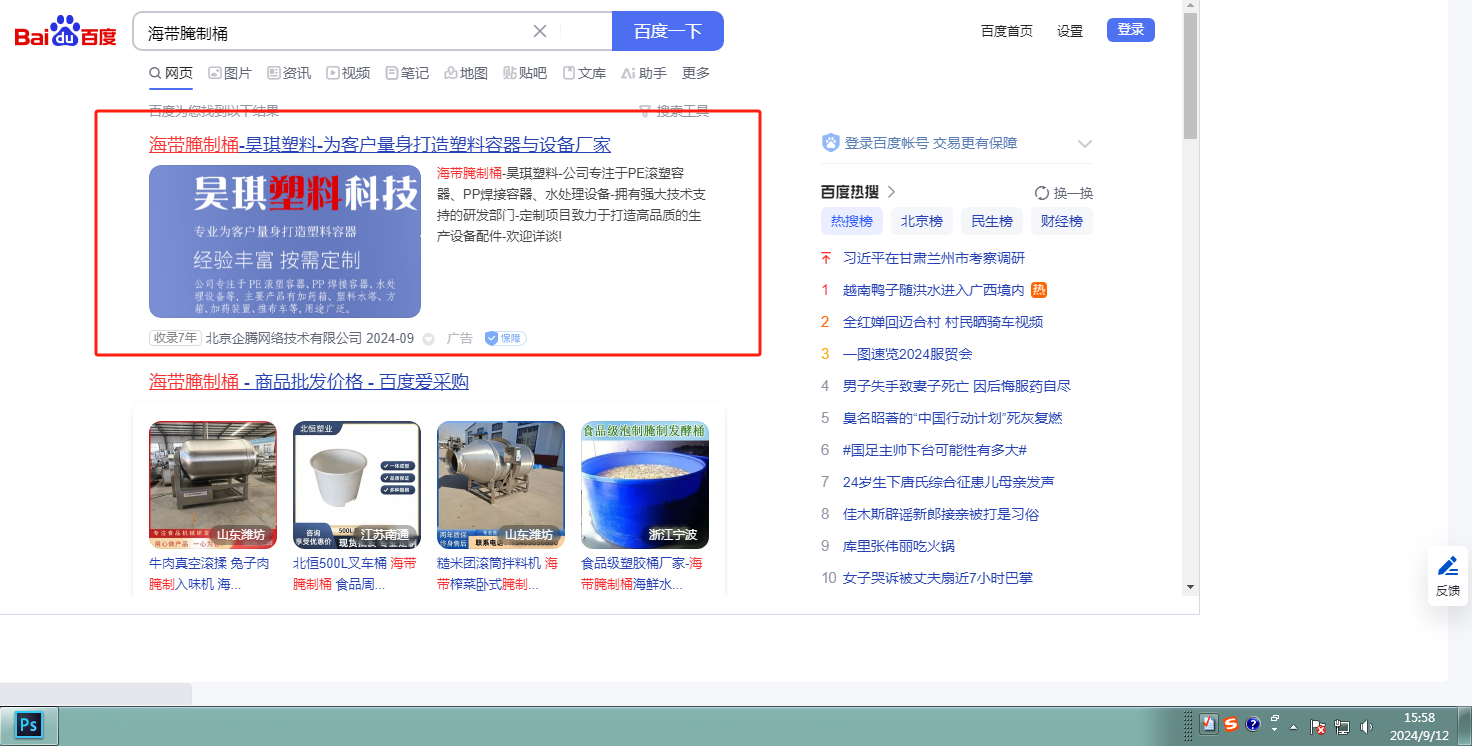Open the 设置 settings link
Image resolution: width=1472 pixels, height=746 pixels.
point(1070,31)
